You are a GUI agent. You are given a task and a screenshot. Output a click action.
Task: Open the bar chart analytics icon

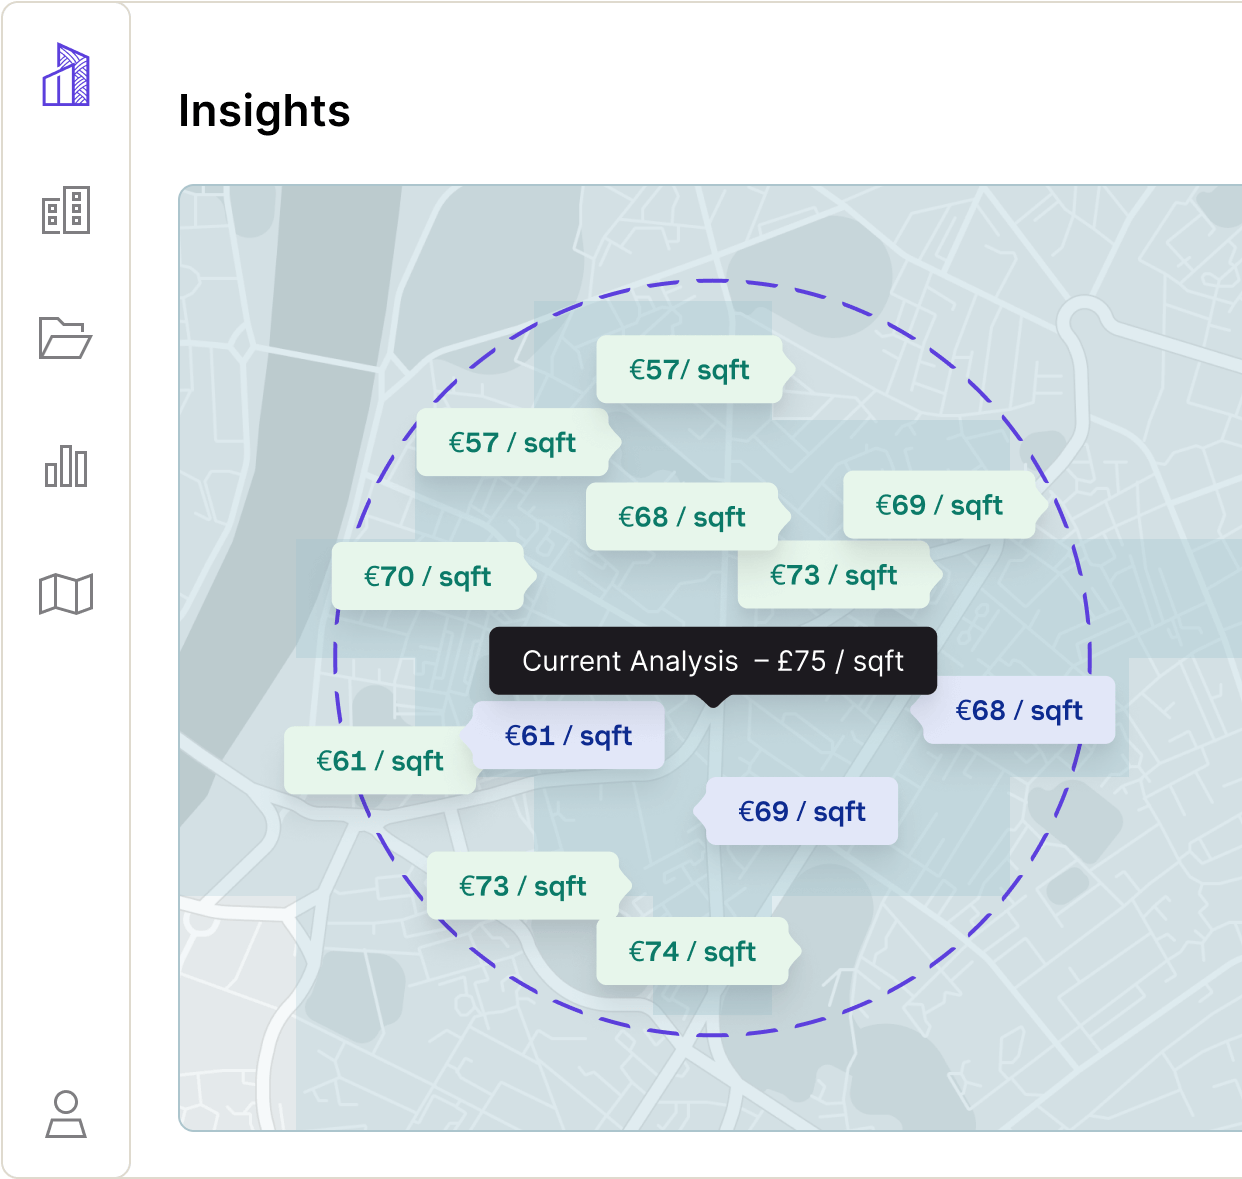coord(66,466)
